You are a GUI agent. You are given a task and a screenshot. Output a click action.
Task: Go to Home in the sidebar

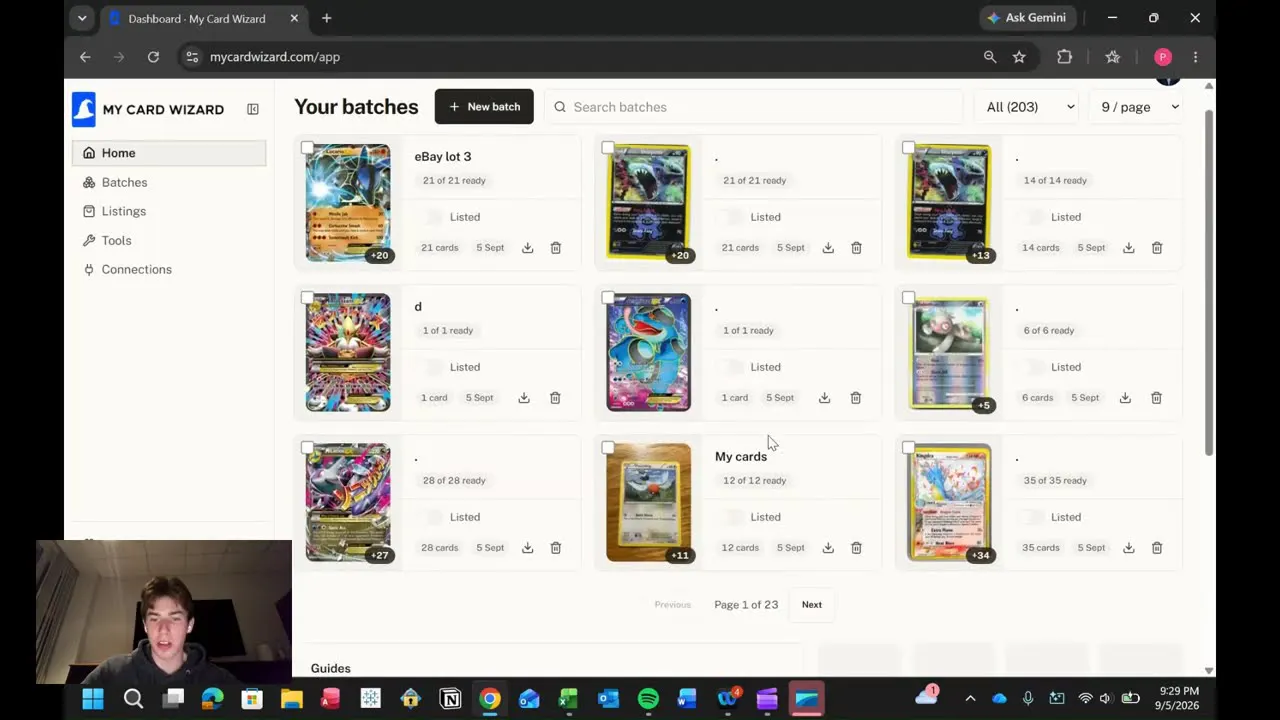coord(169,153)
